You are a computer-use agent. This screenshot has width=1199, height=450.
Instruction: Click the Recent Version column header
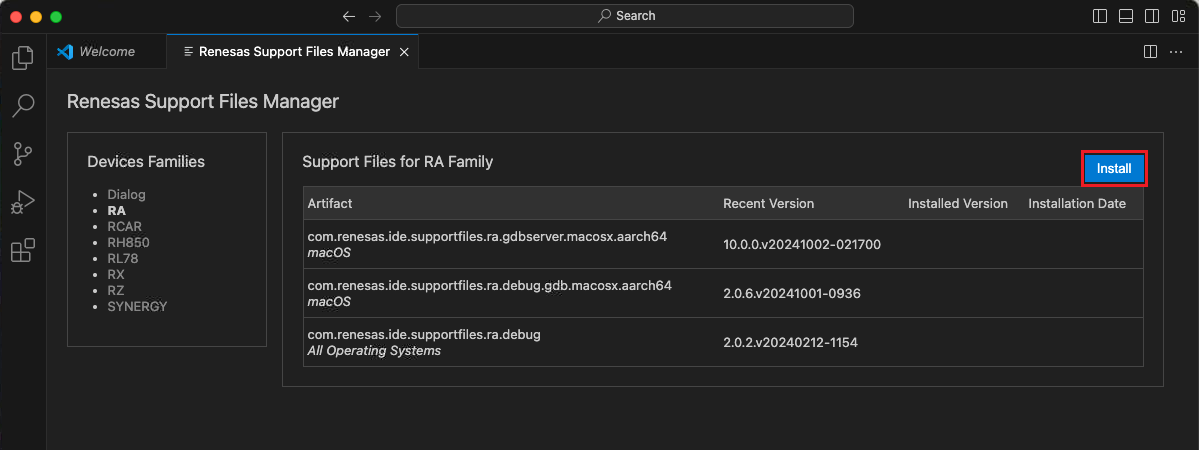coord(768,204)
